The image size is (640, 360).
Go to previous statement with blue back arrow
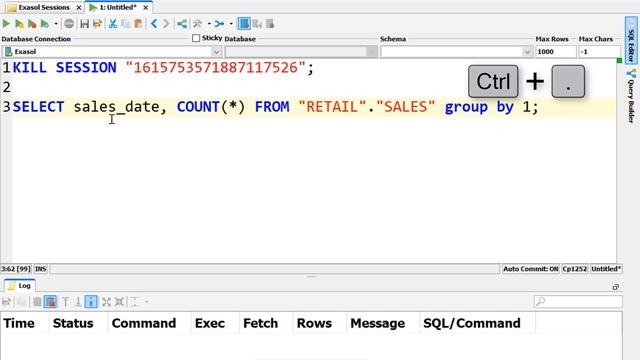pyautogui.click(x=154, y=24)
